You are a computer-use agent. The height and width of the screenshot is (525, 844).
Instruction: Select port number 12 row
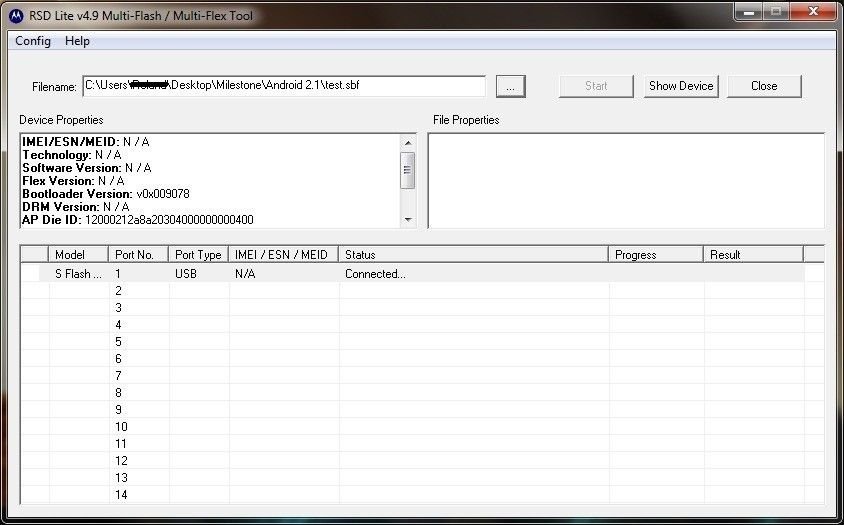coord(422,461)
